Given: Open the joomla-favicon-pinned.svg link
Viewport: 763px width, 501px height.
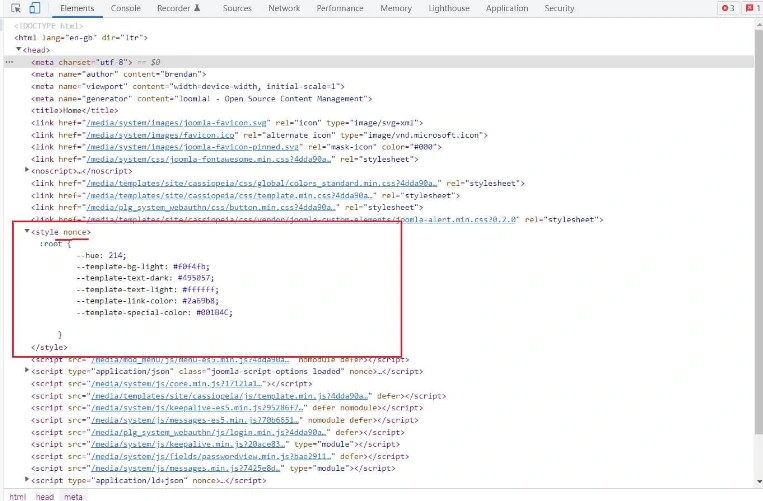Looking at the screenshot, I should (195, 147).
